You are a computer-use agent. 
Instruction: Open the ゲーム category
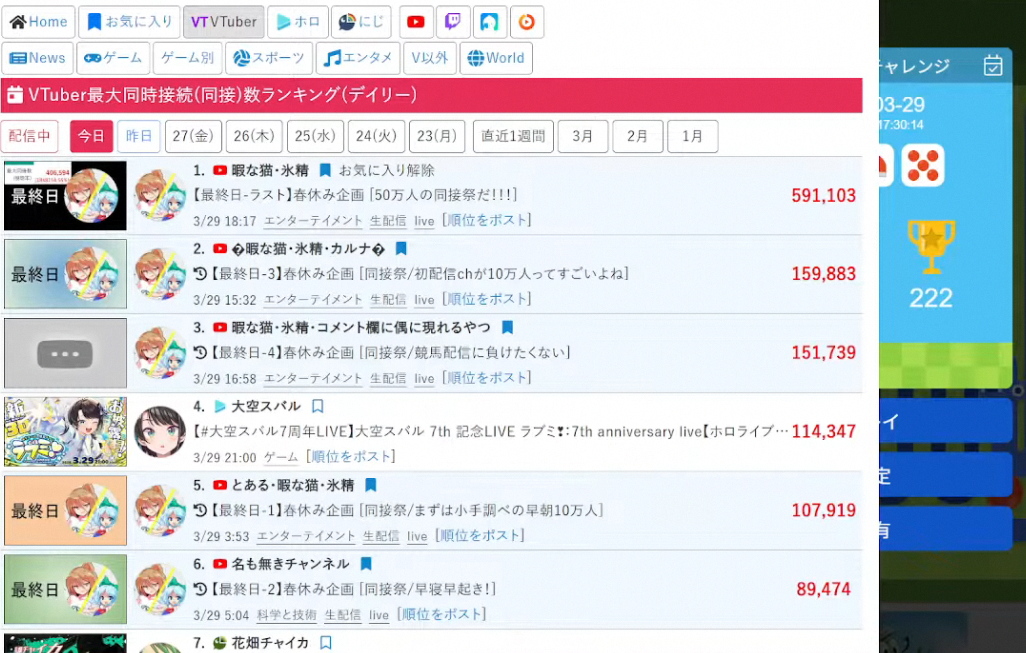113,58
